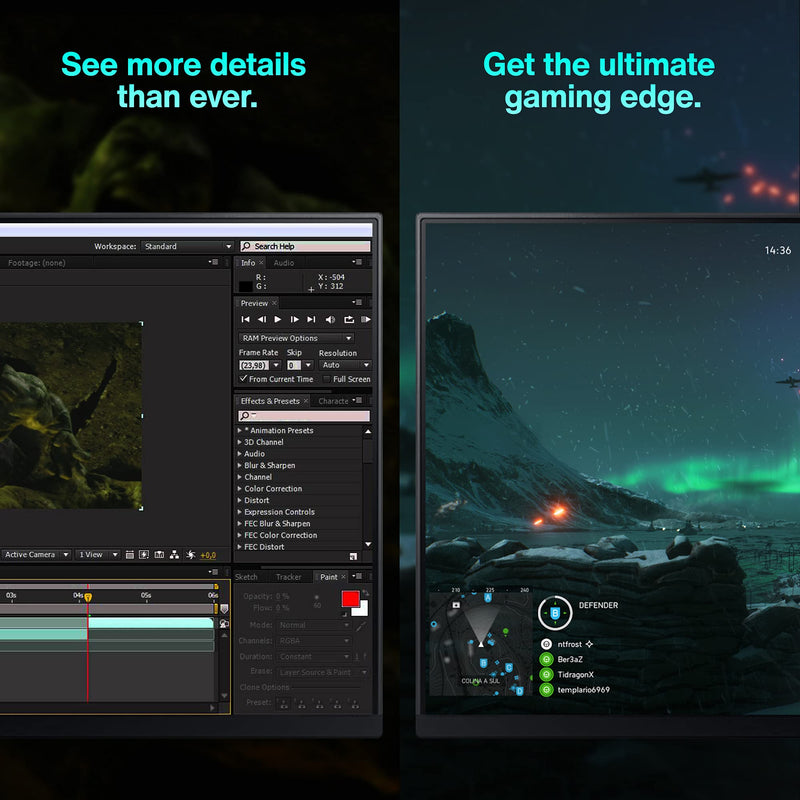800x800 pixels.
Task: Step forward one frame in Preview
Action: tap(294, 319)
